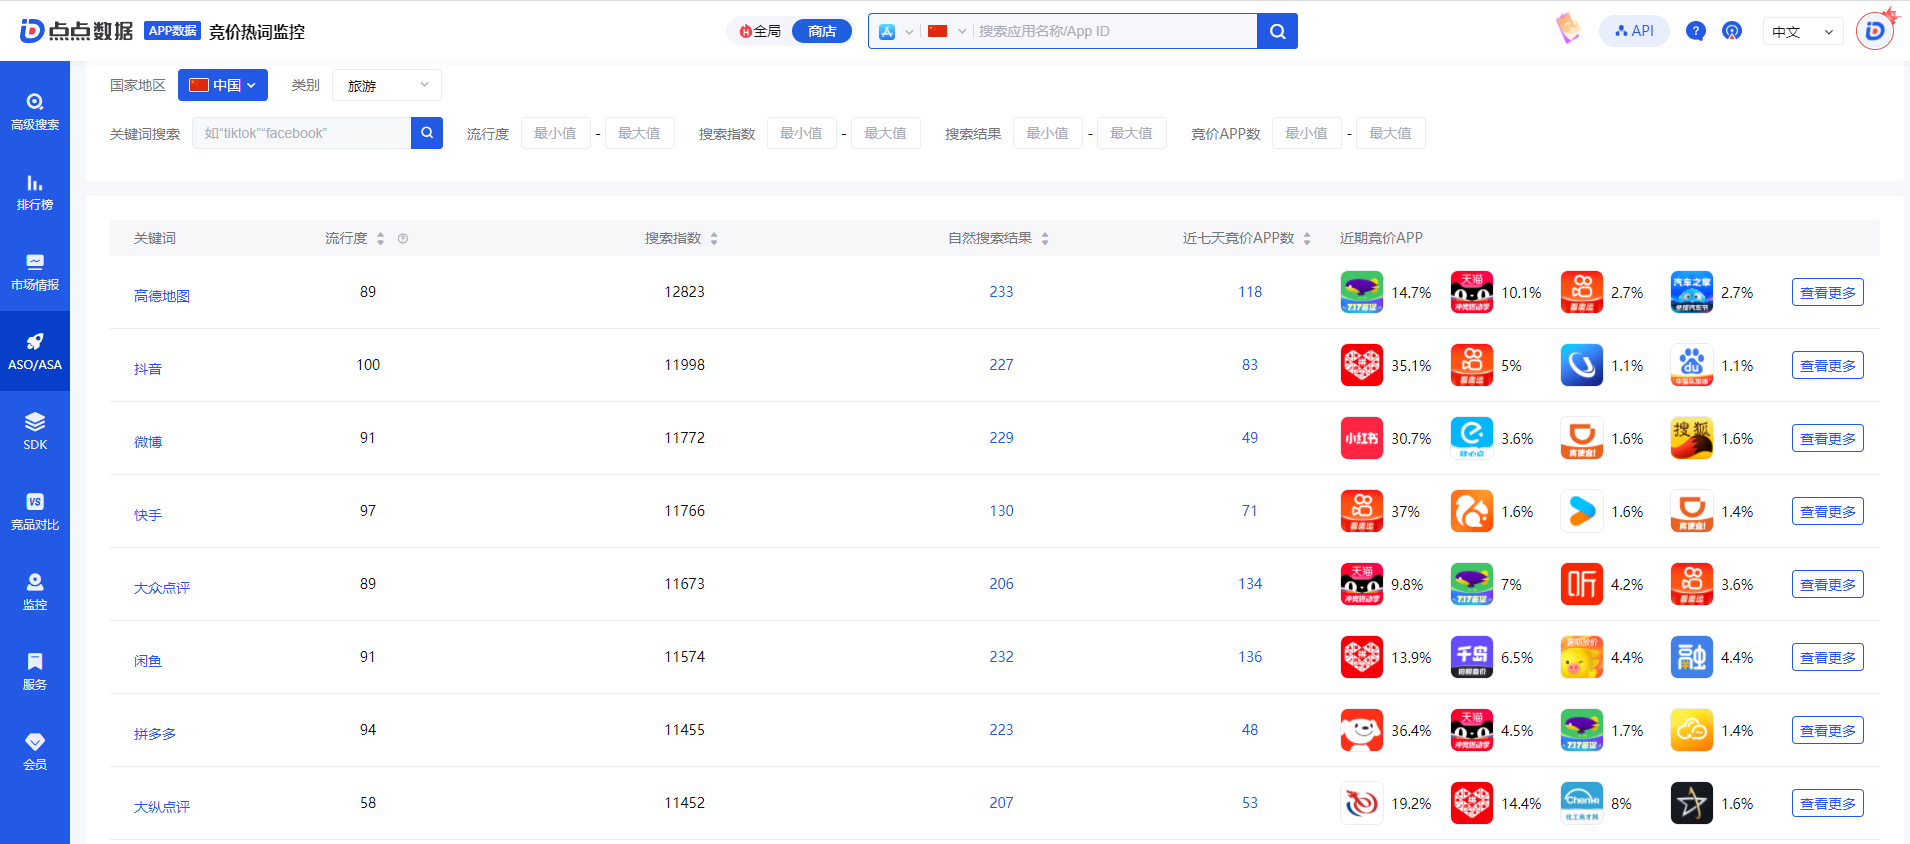Sort by 流行度 column arrows
Image resolution: width=1910 pixels, height=844 pixels.
[380, 239]
